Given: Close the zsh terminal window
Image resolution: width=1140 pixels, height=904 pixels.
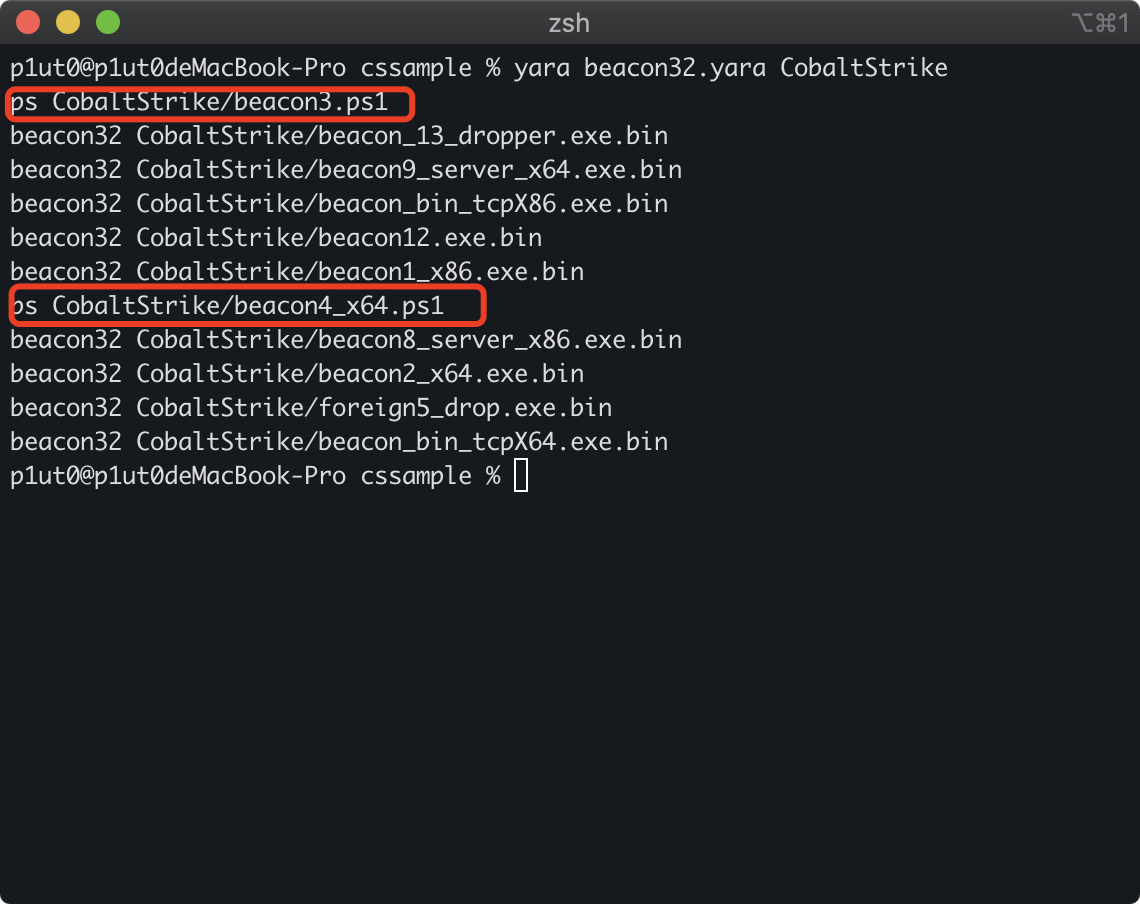Looking at the screenshot, I should point(28,23).
